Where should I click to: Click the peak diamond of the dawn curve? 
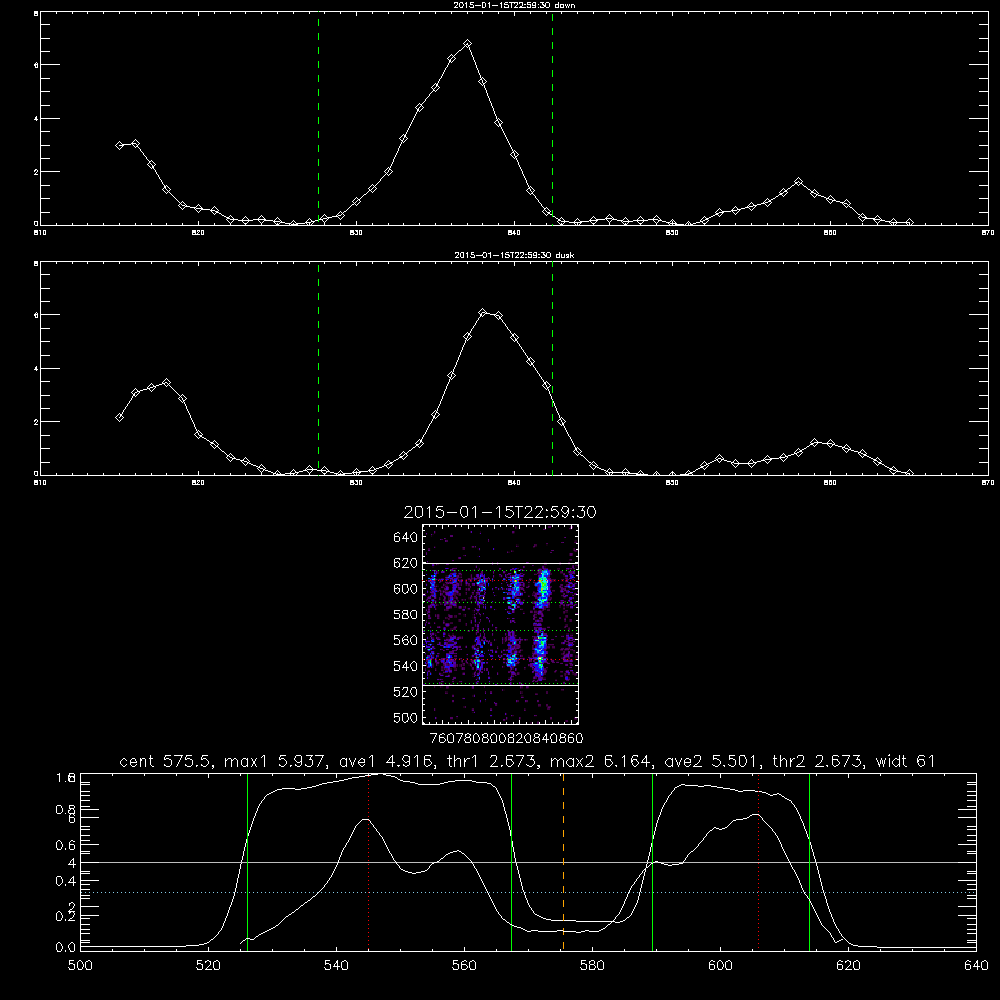coord(467,44)
